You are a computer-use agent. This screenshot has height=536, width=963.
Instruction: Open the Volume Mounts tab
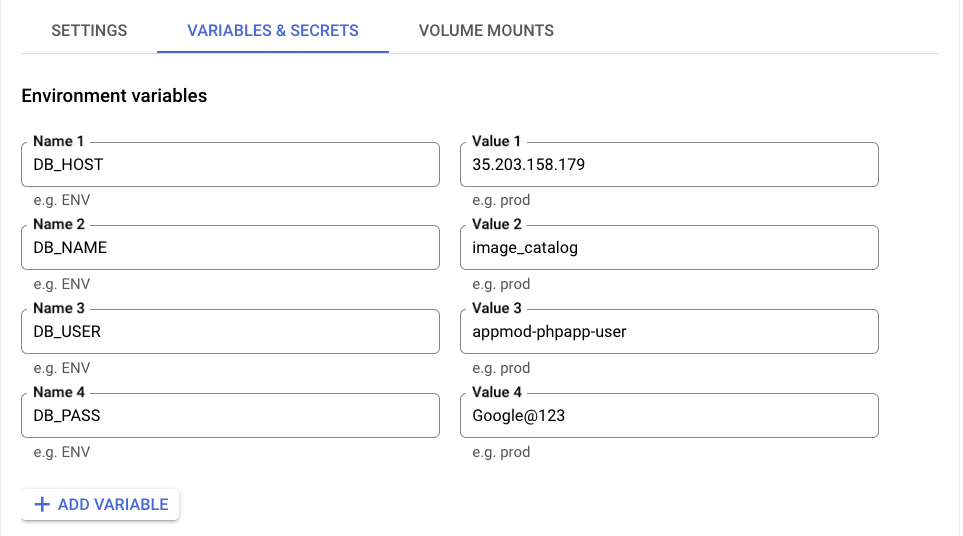pyautogui.click(x=486, y=30)
